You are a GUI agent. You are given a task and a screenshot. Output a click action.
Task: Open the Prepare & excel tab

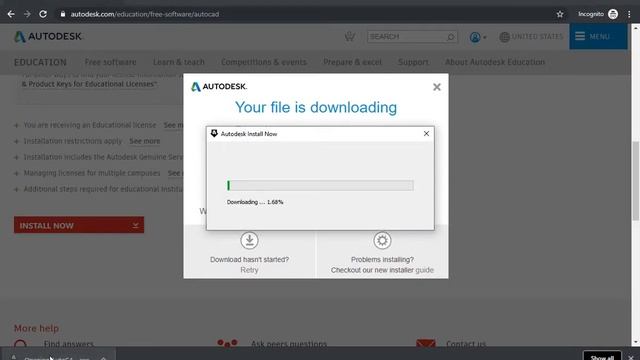click(352, 62)
